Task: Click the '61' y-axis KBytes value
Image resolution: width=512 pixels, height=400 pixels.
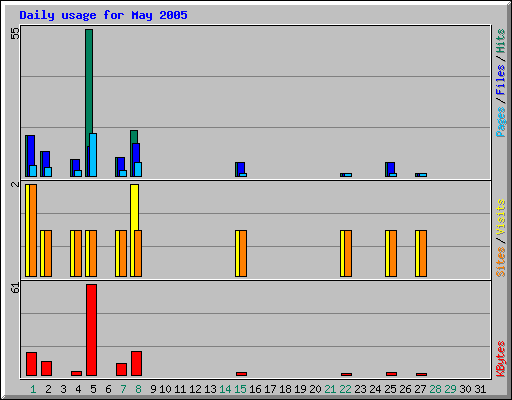Action: [x=15, y=287]
